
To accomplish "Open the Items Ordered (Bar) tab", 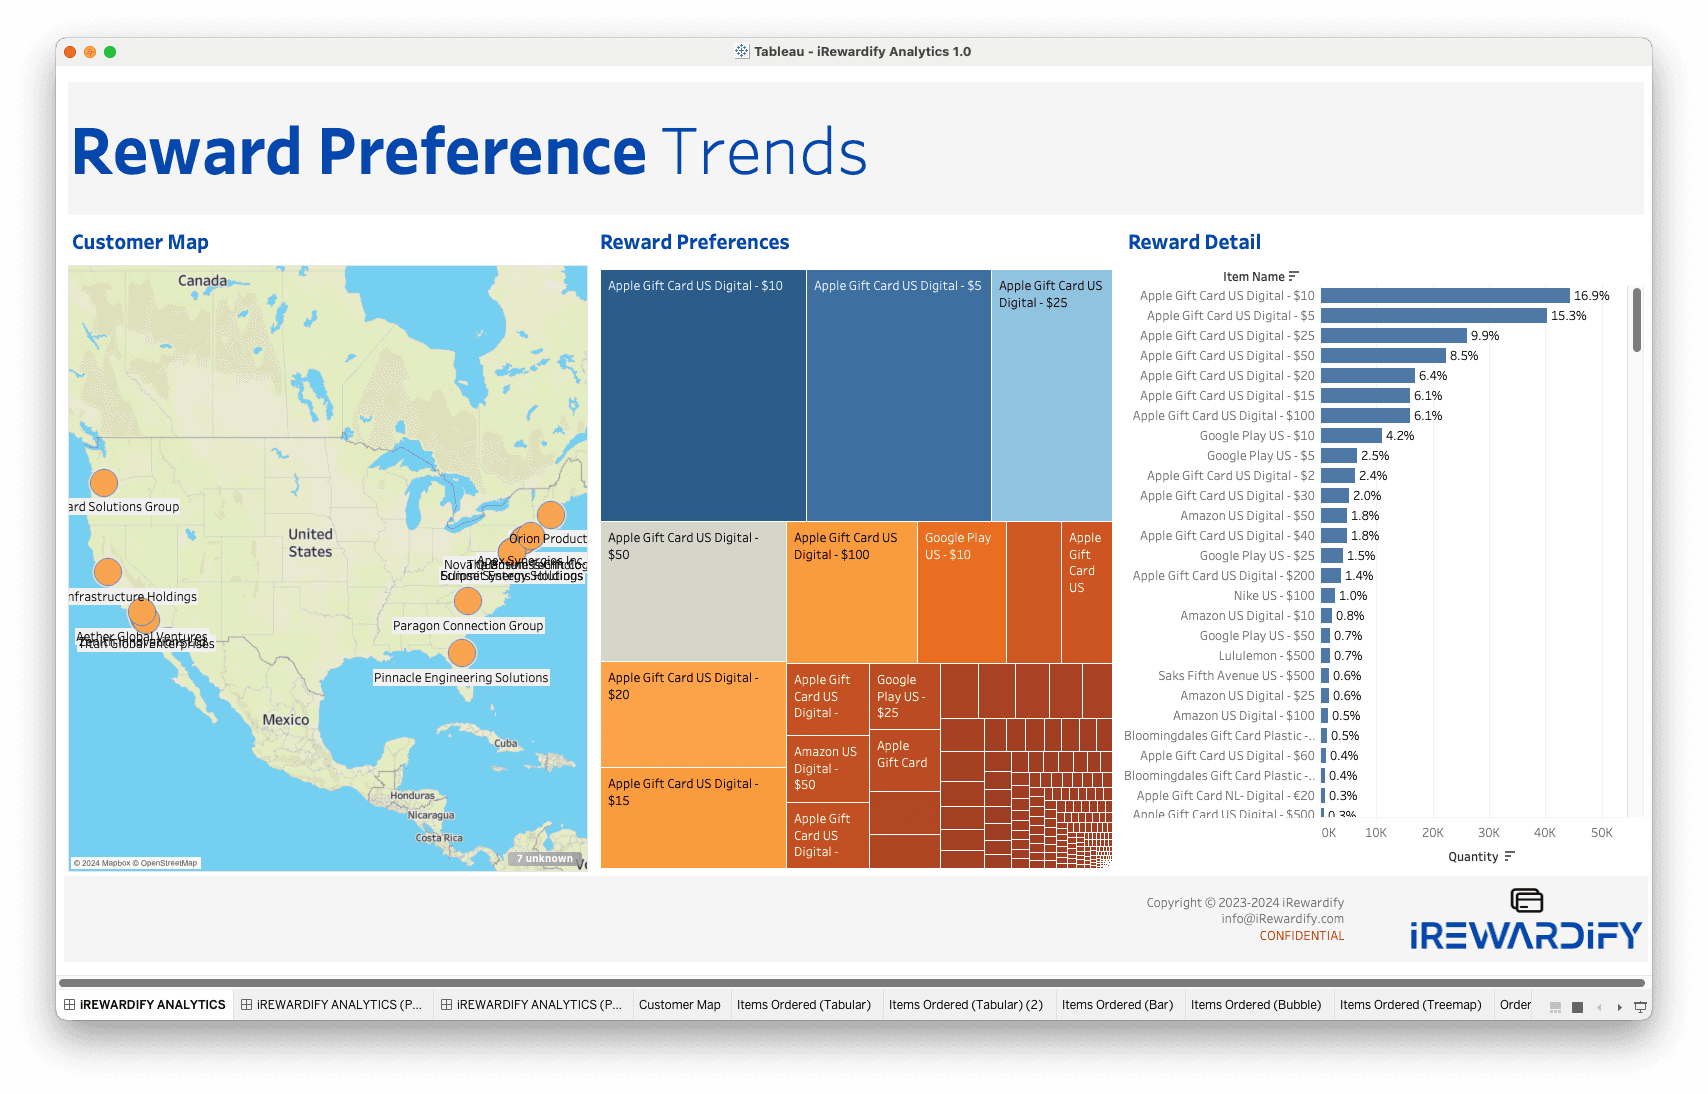I will pyautogui.click(x=1117, y=1005).
